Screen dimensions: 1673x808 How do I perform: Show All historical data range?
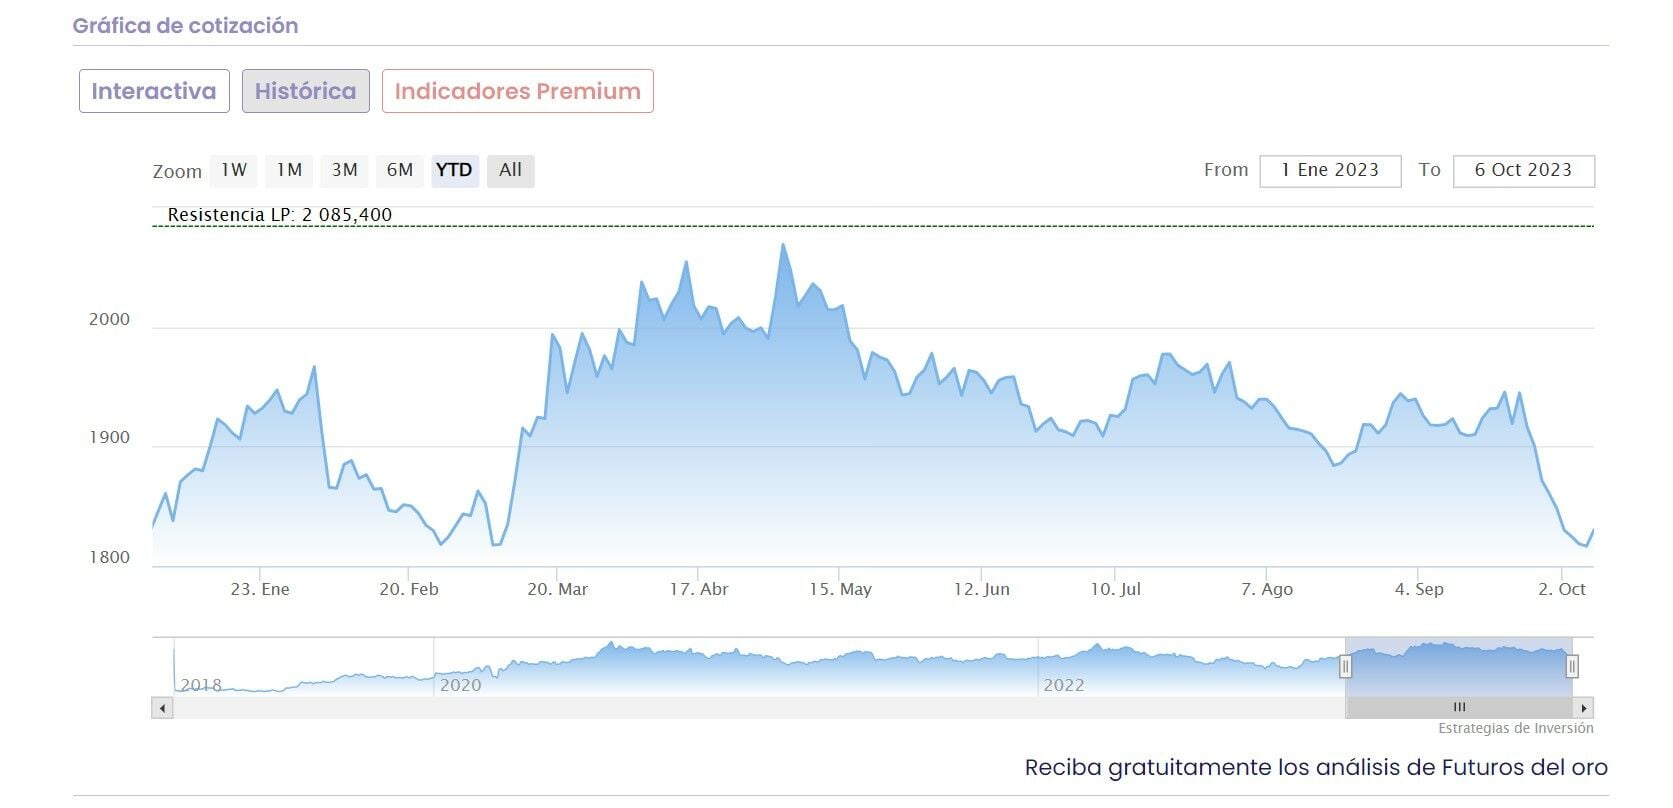pos(510,170)
